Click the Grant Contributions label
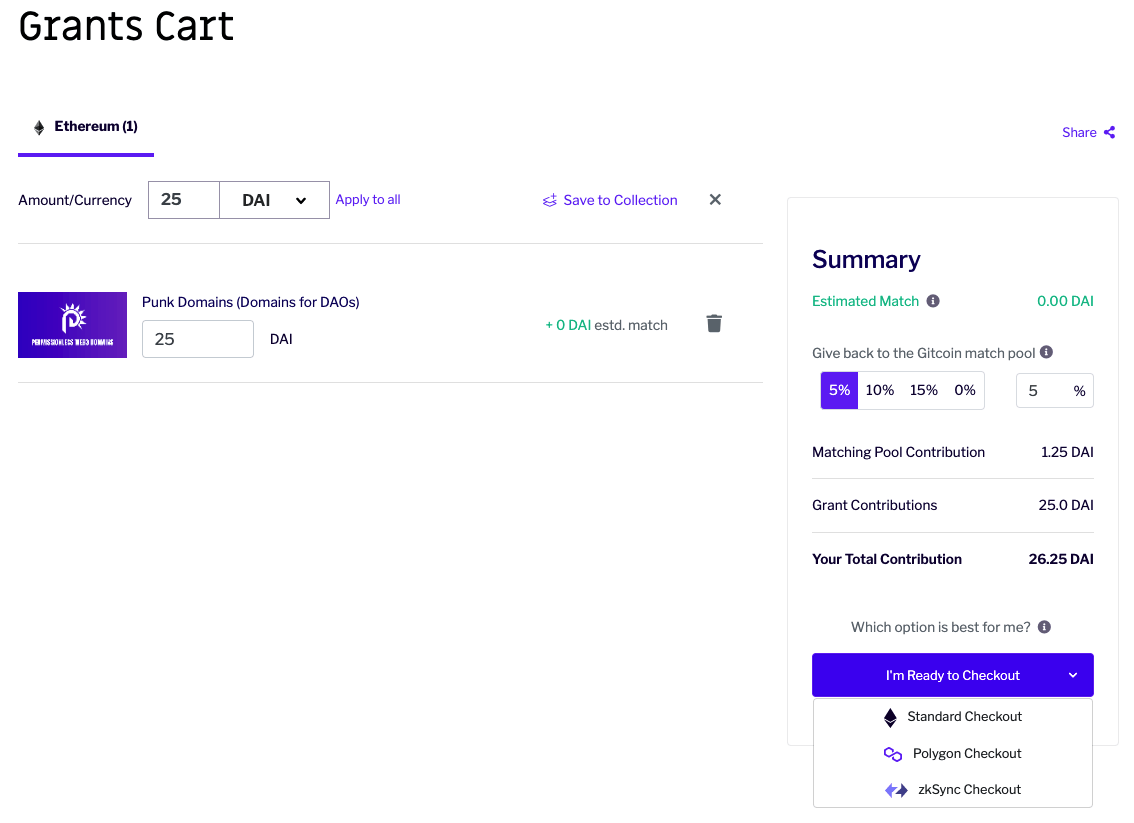Viewport: 1134px width, 823px height. click(x=874, y=505)
